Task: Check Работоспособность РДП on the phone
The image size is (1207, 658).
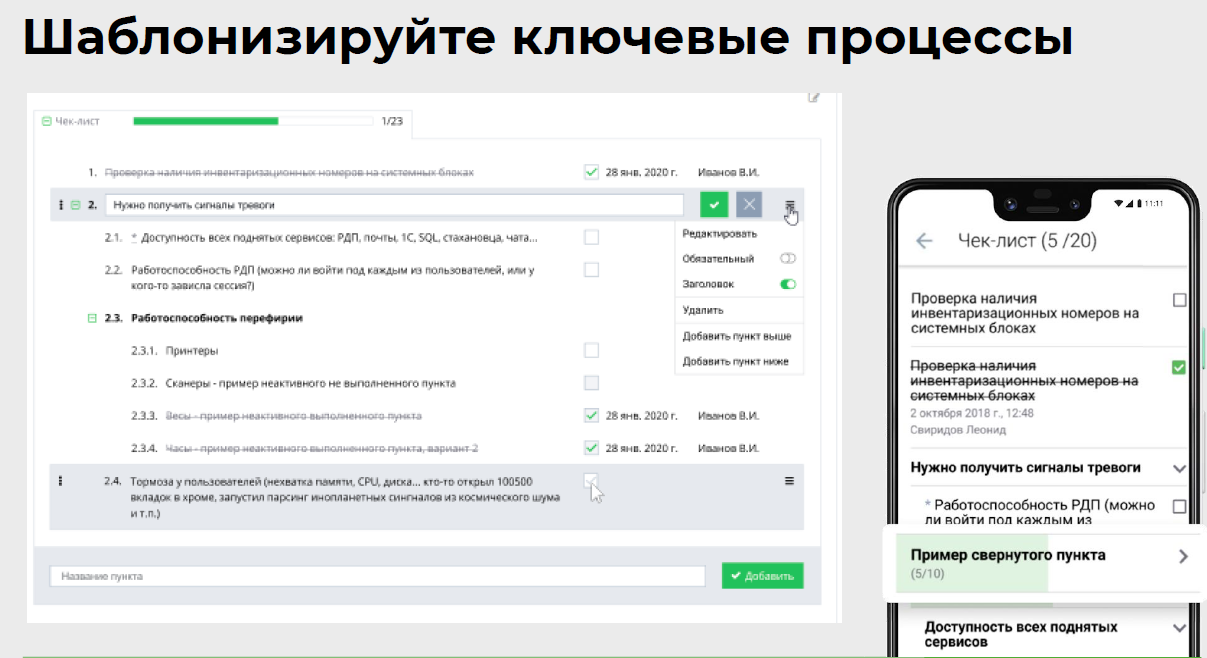Action: 1179,506
